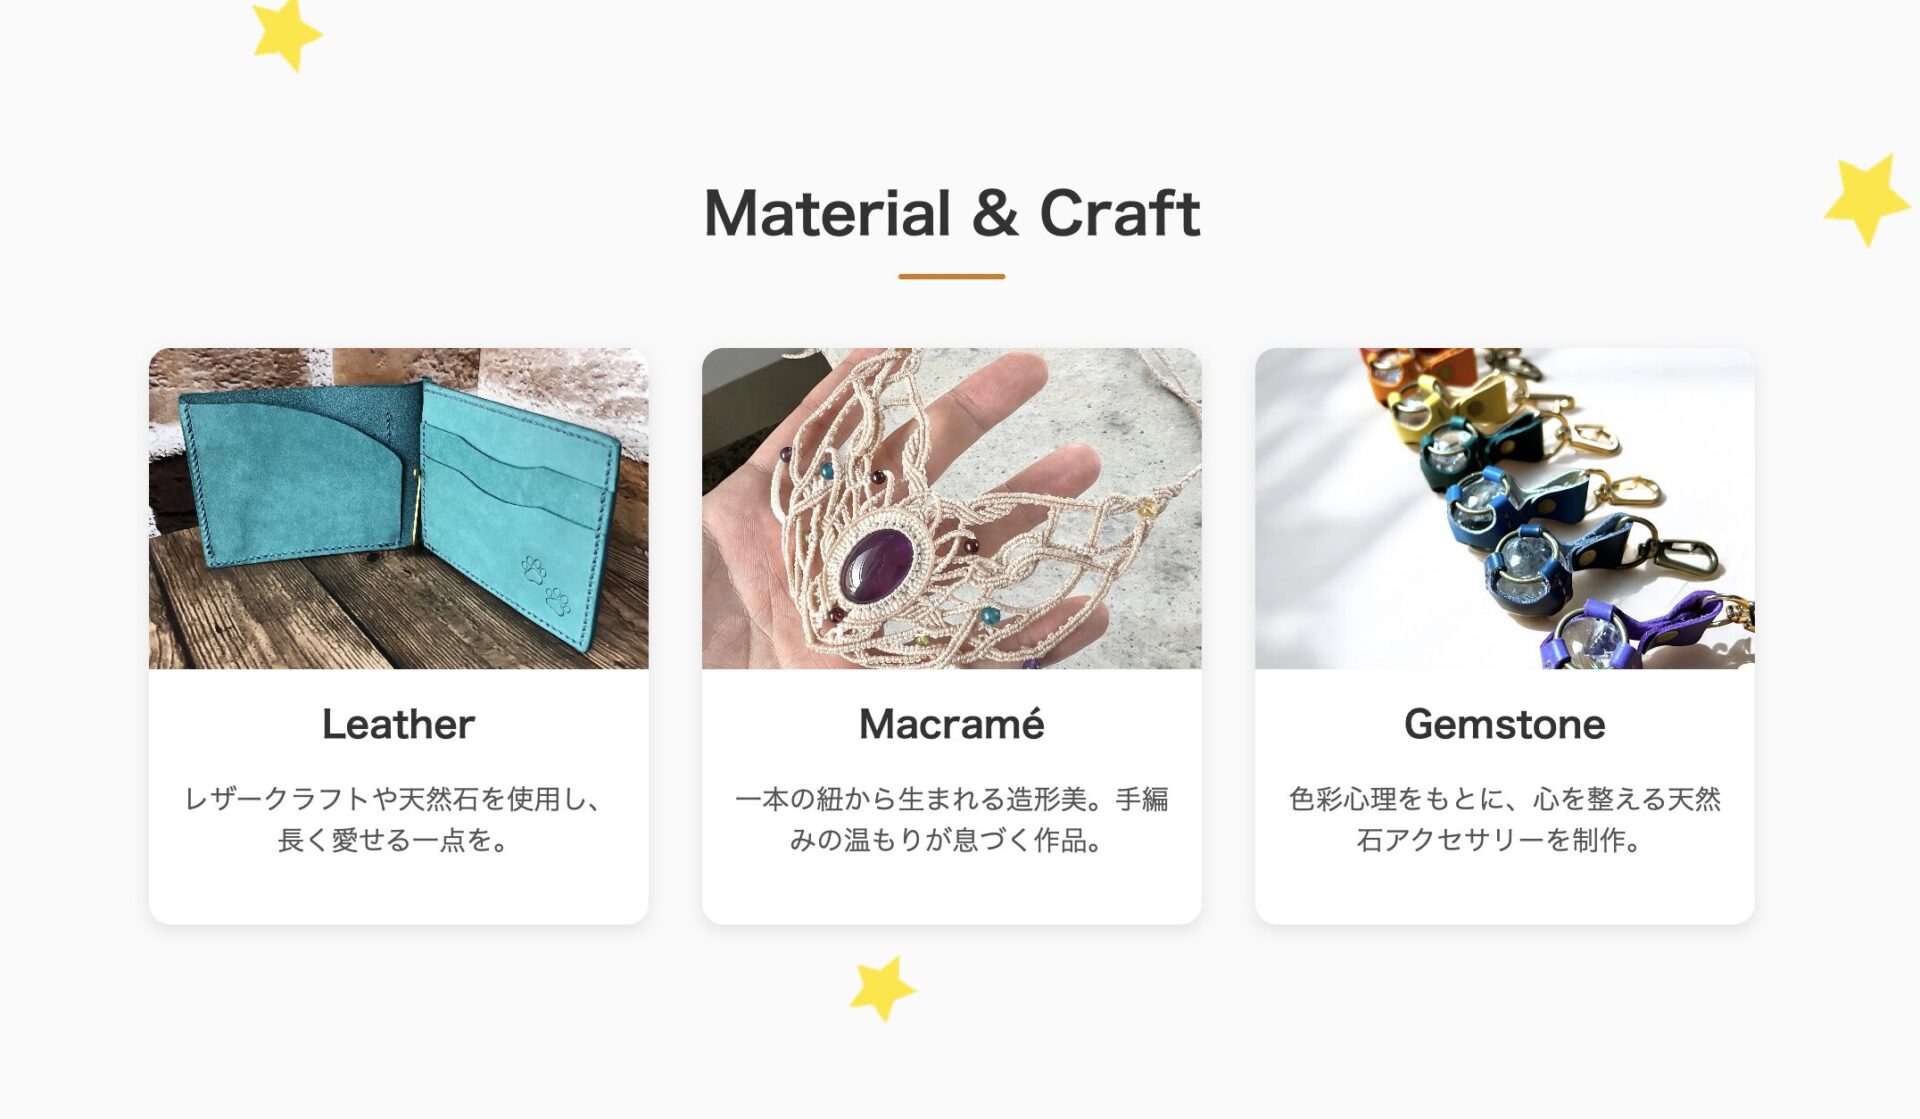Open the teal leather wallet photo

point(398,508)
